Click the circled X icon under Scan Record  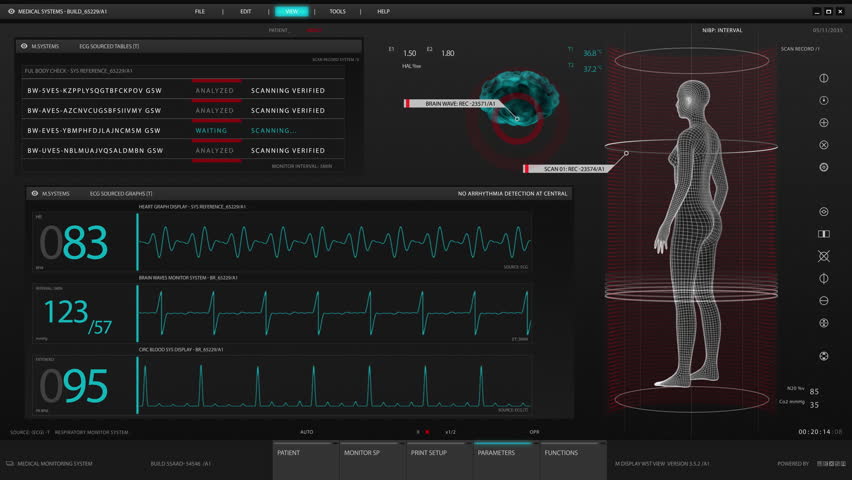pyautogui.click(x=824, y=145)
